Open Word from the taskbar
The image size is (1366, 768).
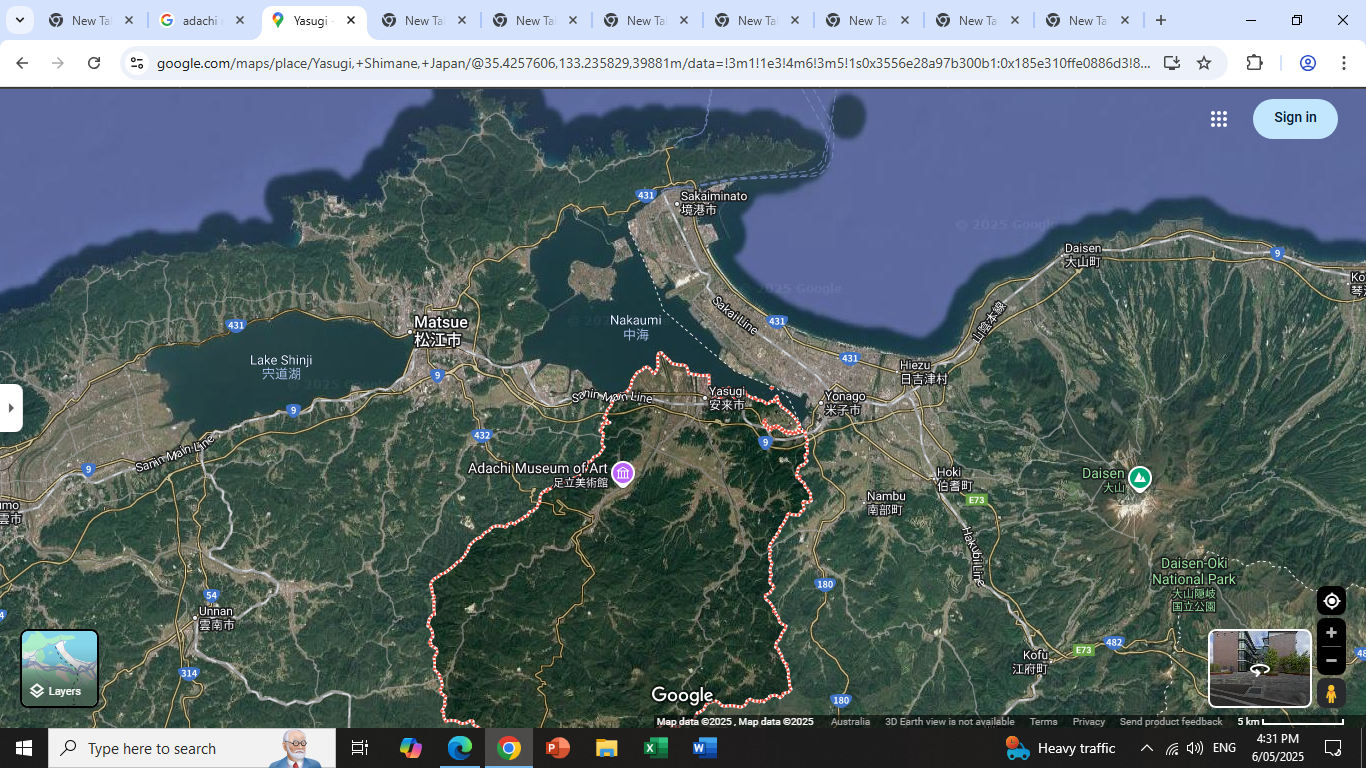coord(705,748)
